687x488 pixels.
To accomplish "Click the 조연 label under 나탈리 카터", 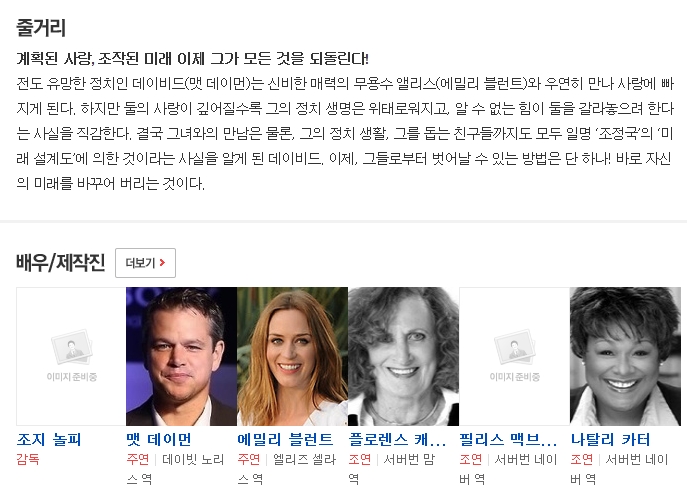I will pyautogui.click(x=582, y=459).
